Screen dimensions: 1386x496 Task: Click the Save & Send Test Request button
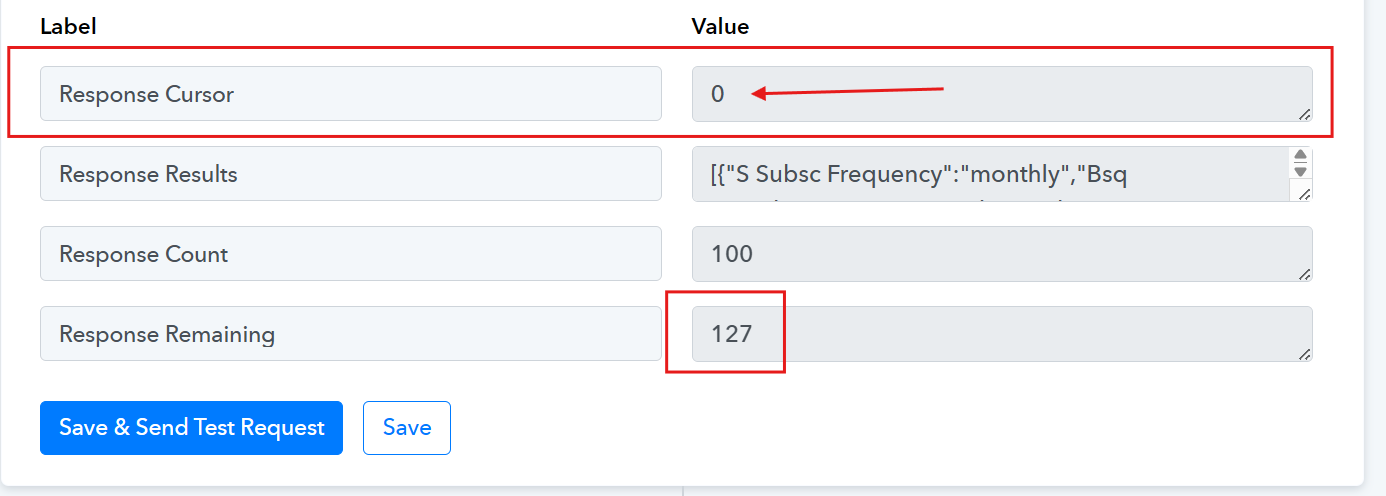point(191,428)
